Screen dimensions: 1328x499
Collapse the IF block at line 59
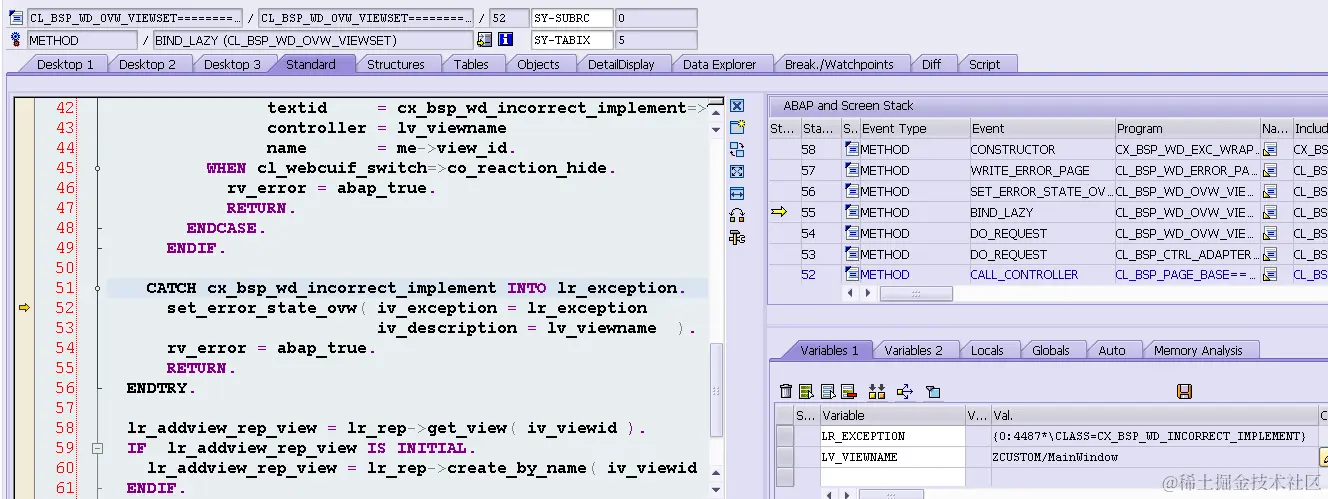97,448
